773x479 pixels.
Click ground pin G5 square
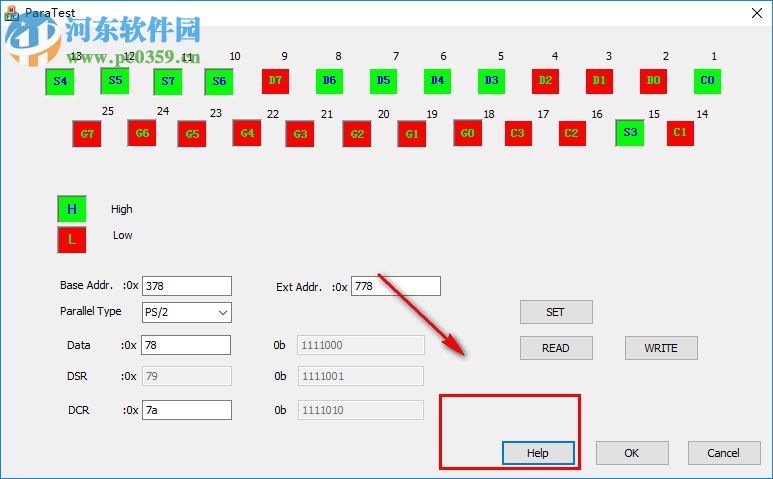click(x=192, y=134)
